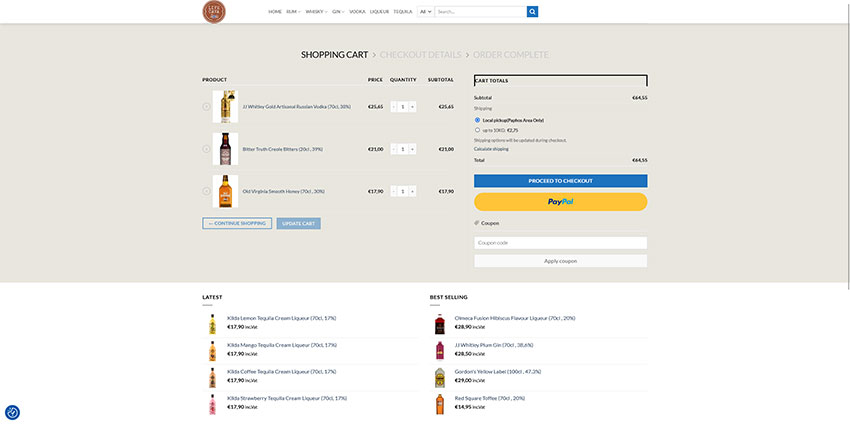Open the search category 'All' dropdown
Viewport: 850px width, 425px height.
point(425,12)
